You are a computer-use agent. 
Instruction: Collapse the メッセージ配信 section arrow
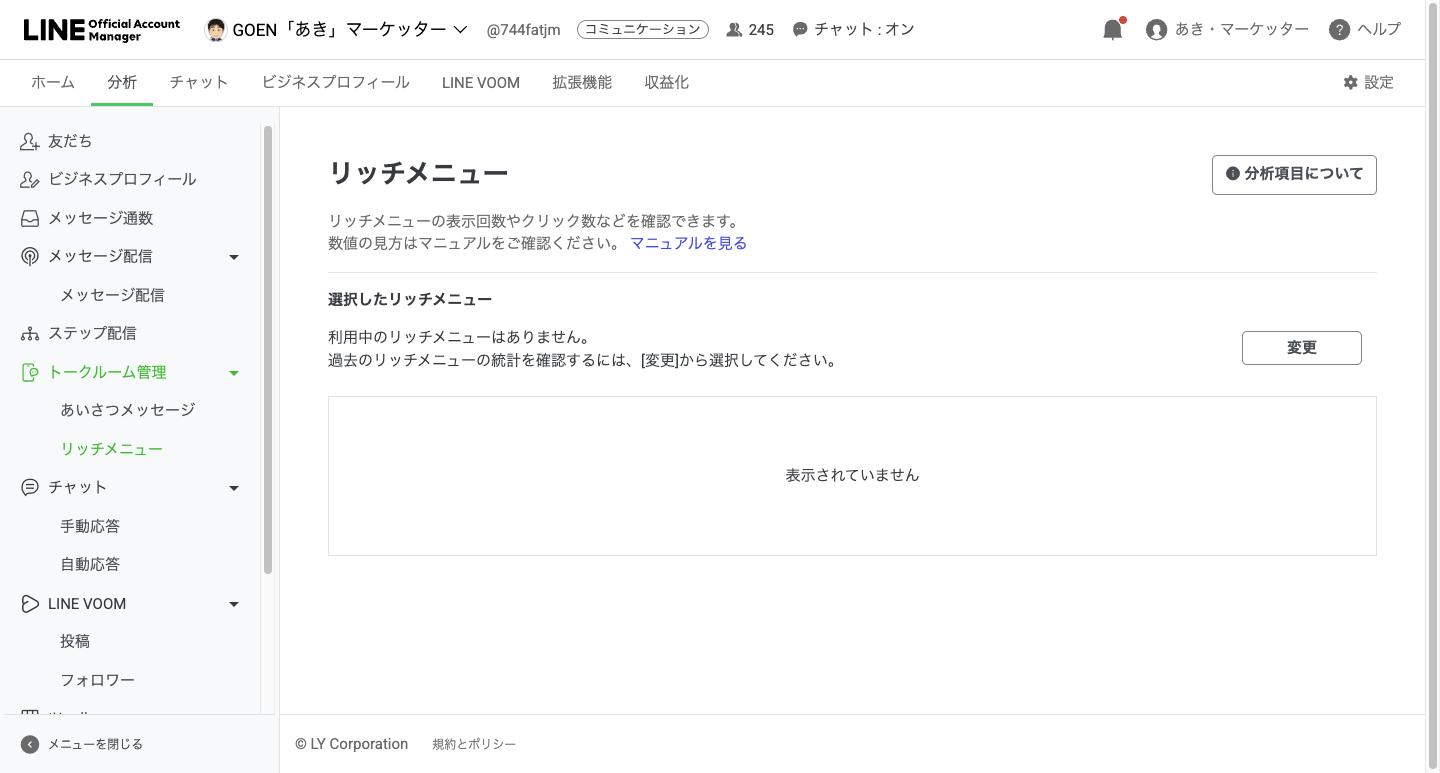click(234, 258)
